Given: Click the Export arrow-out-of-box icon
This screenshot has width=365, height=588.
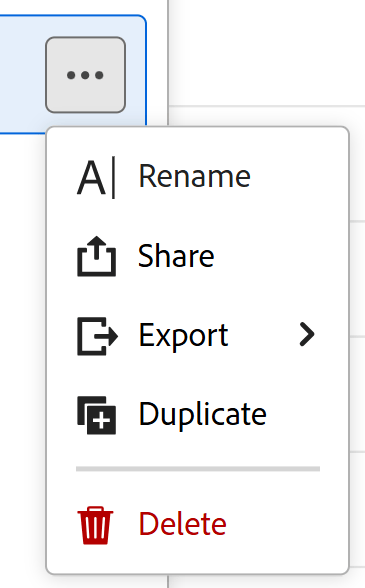Looking at the screenshot, I should coord(98,336).
